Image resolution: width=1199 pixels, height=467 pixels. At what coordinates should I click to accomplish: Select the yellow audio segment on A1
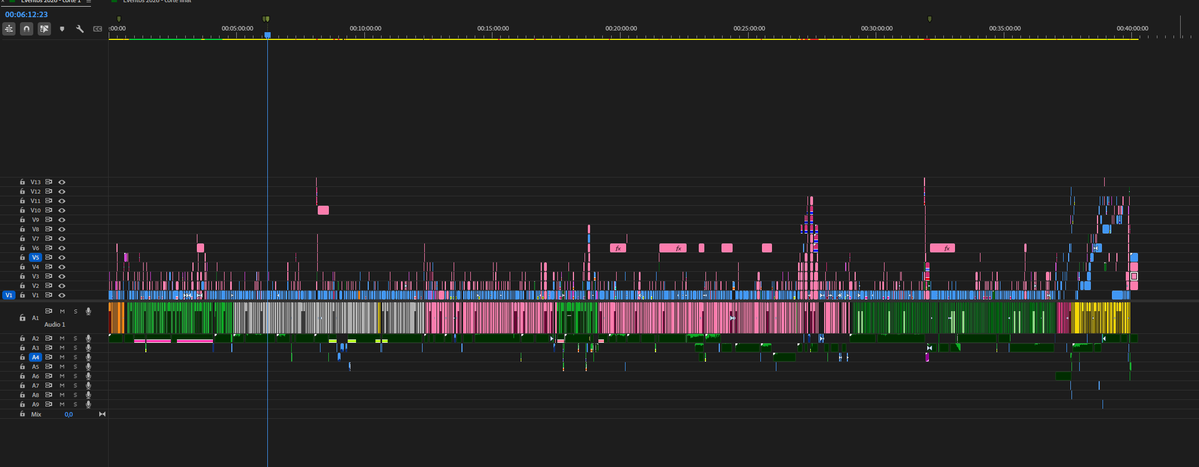point(1102,317)
